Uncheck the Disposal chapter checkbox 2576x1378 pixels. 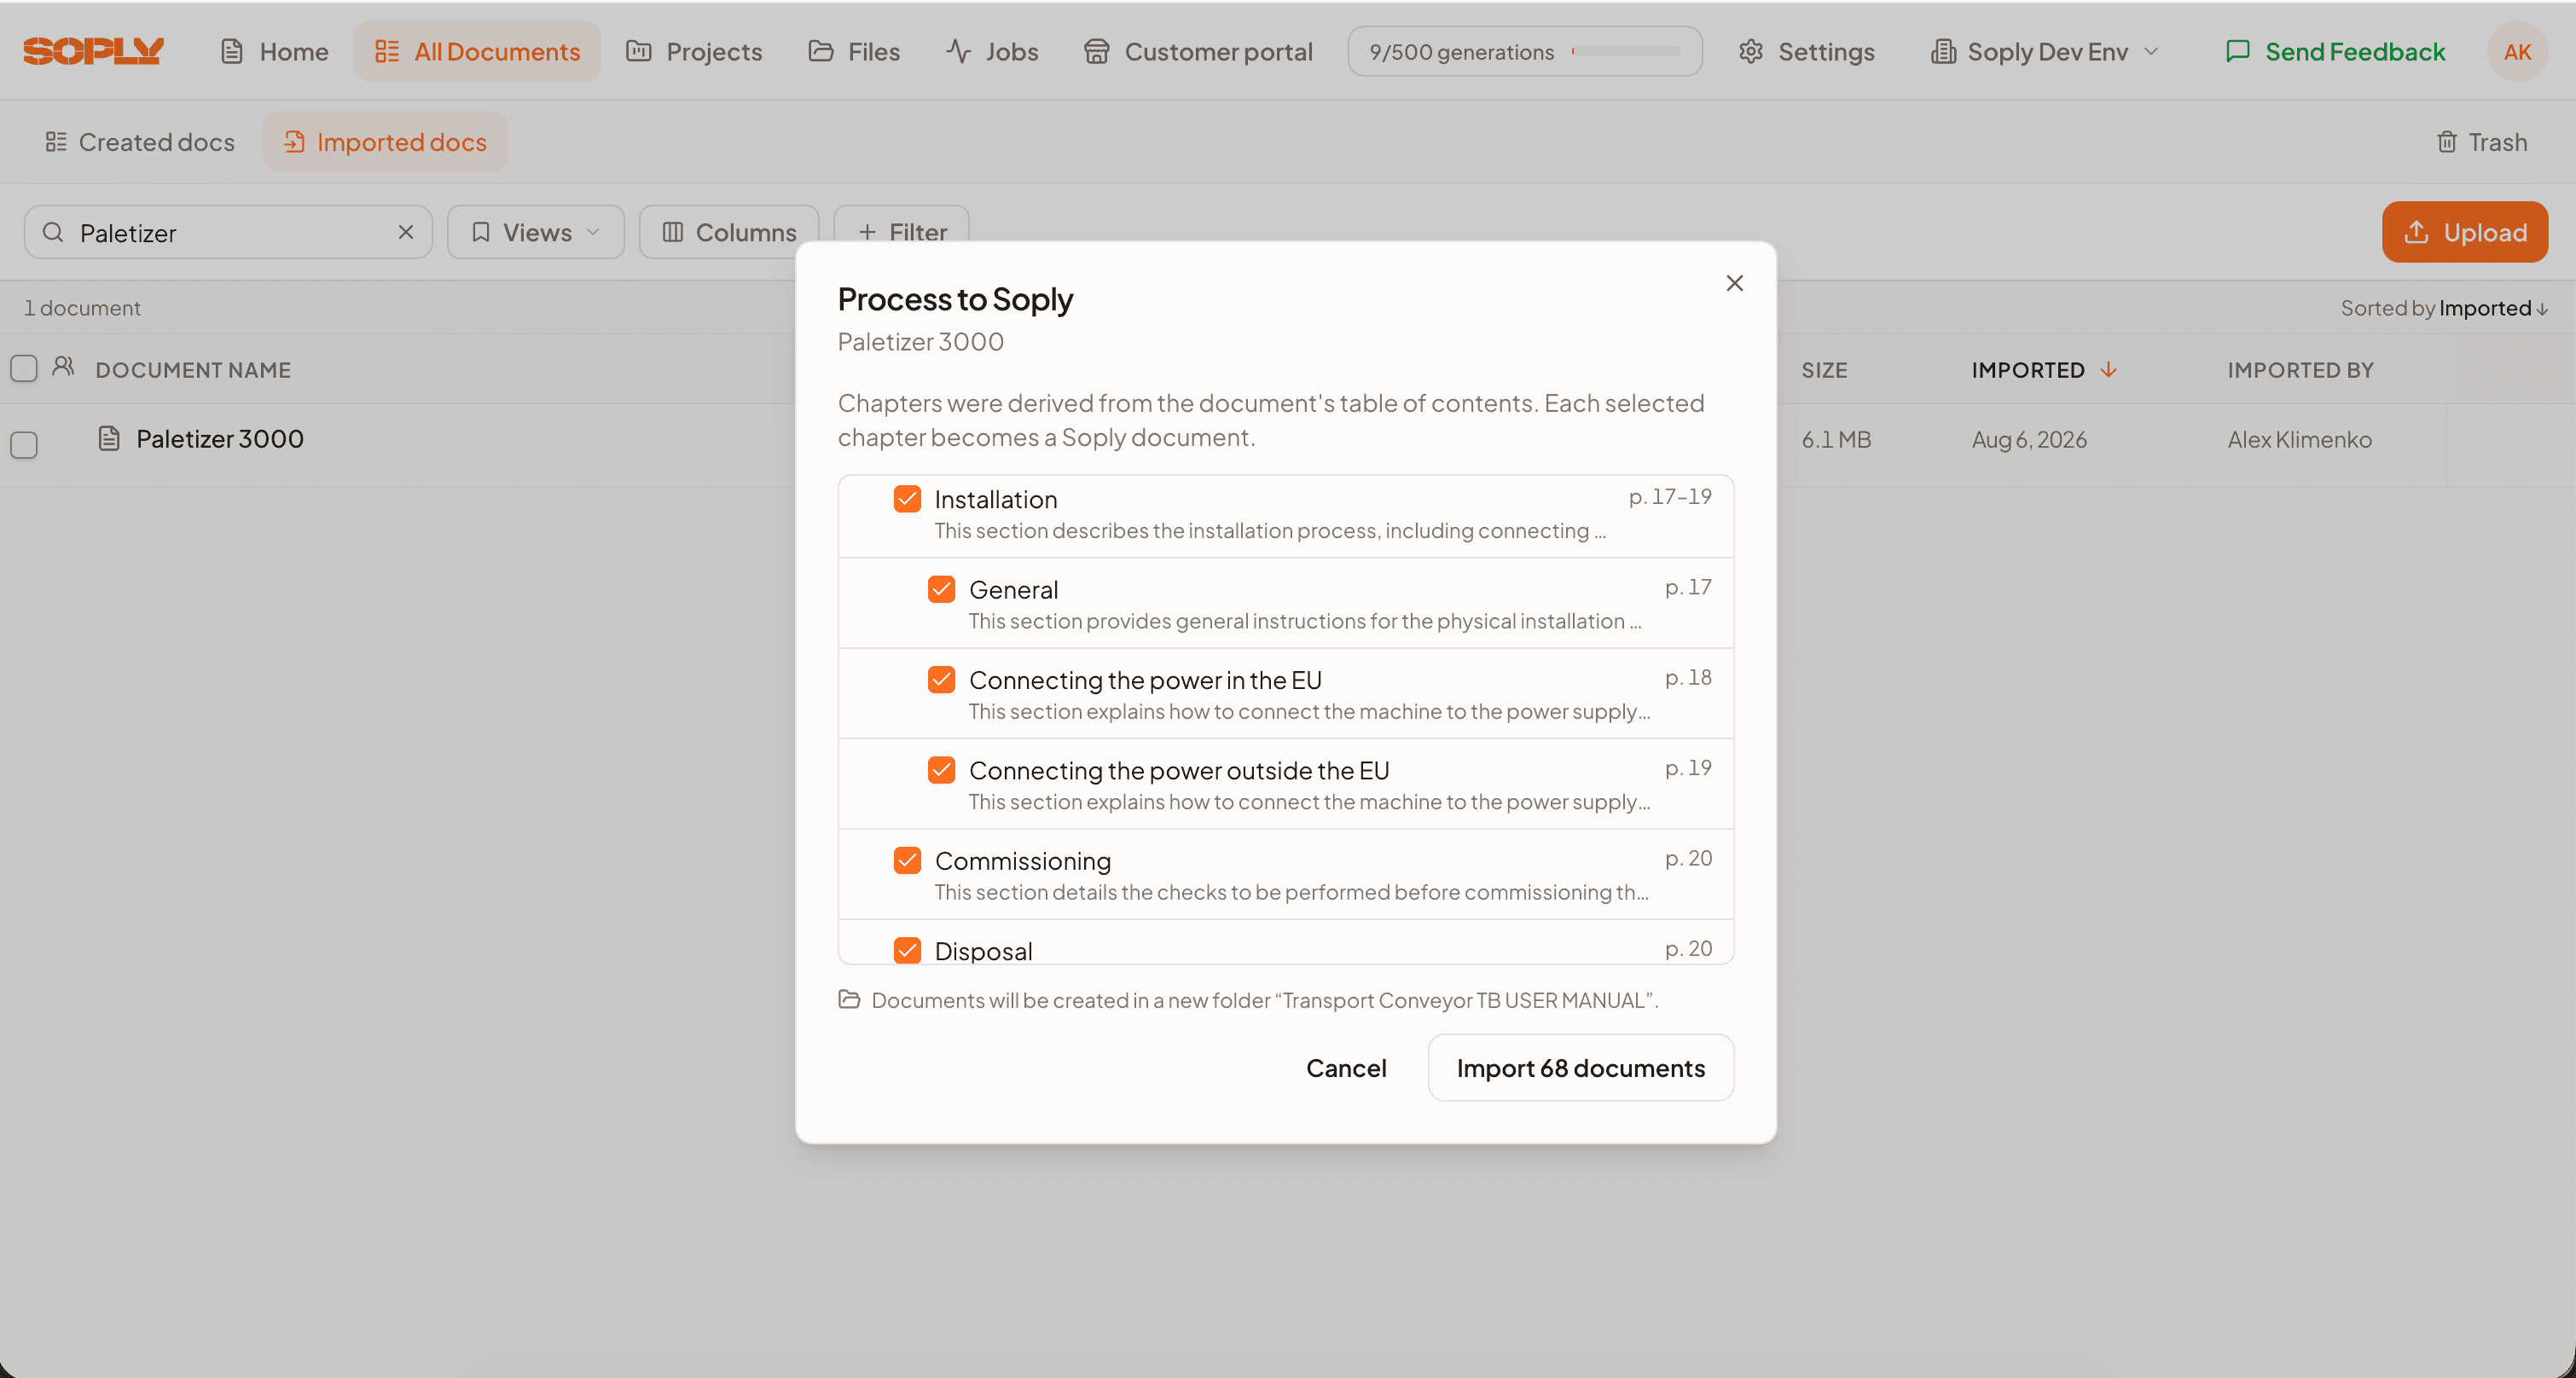tap(907, 950)
